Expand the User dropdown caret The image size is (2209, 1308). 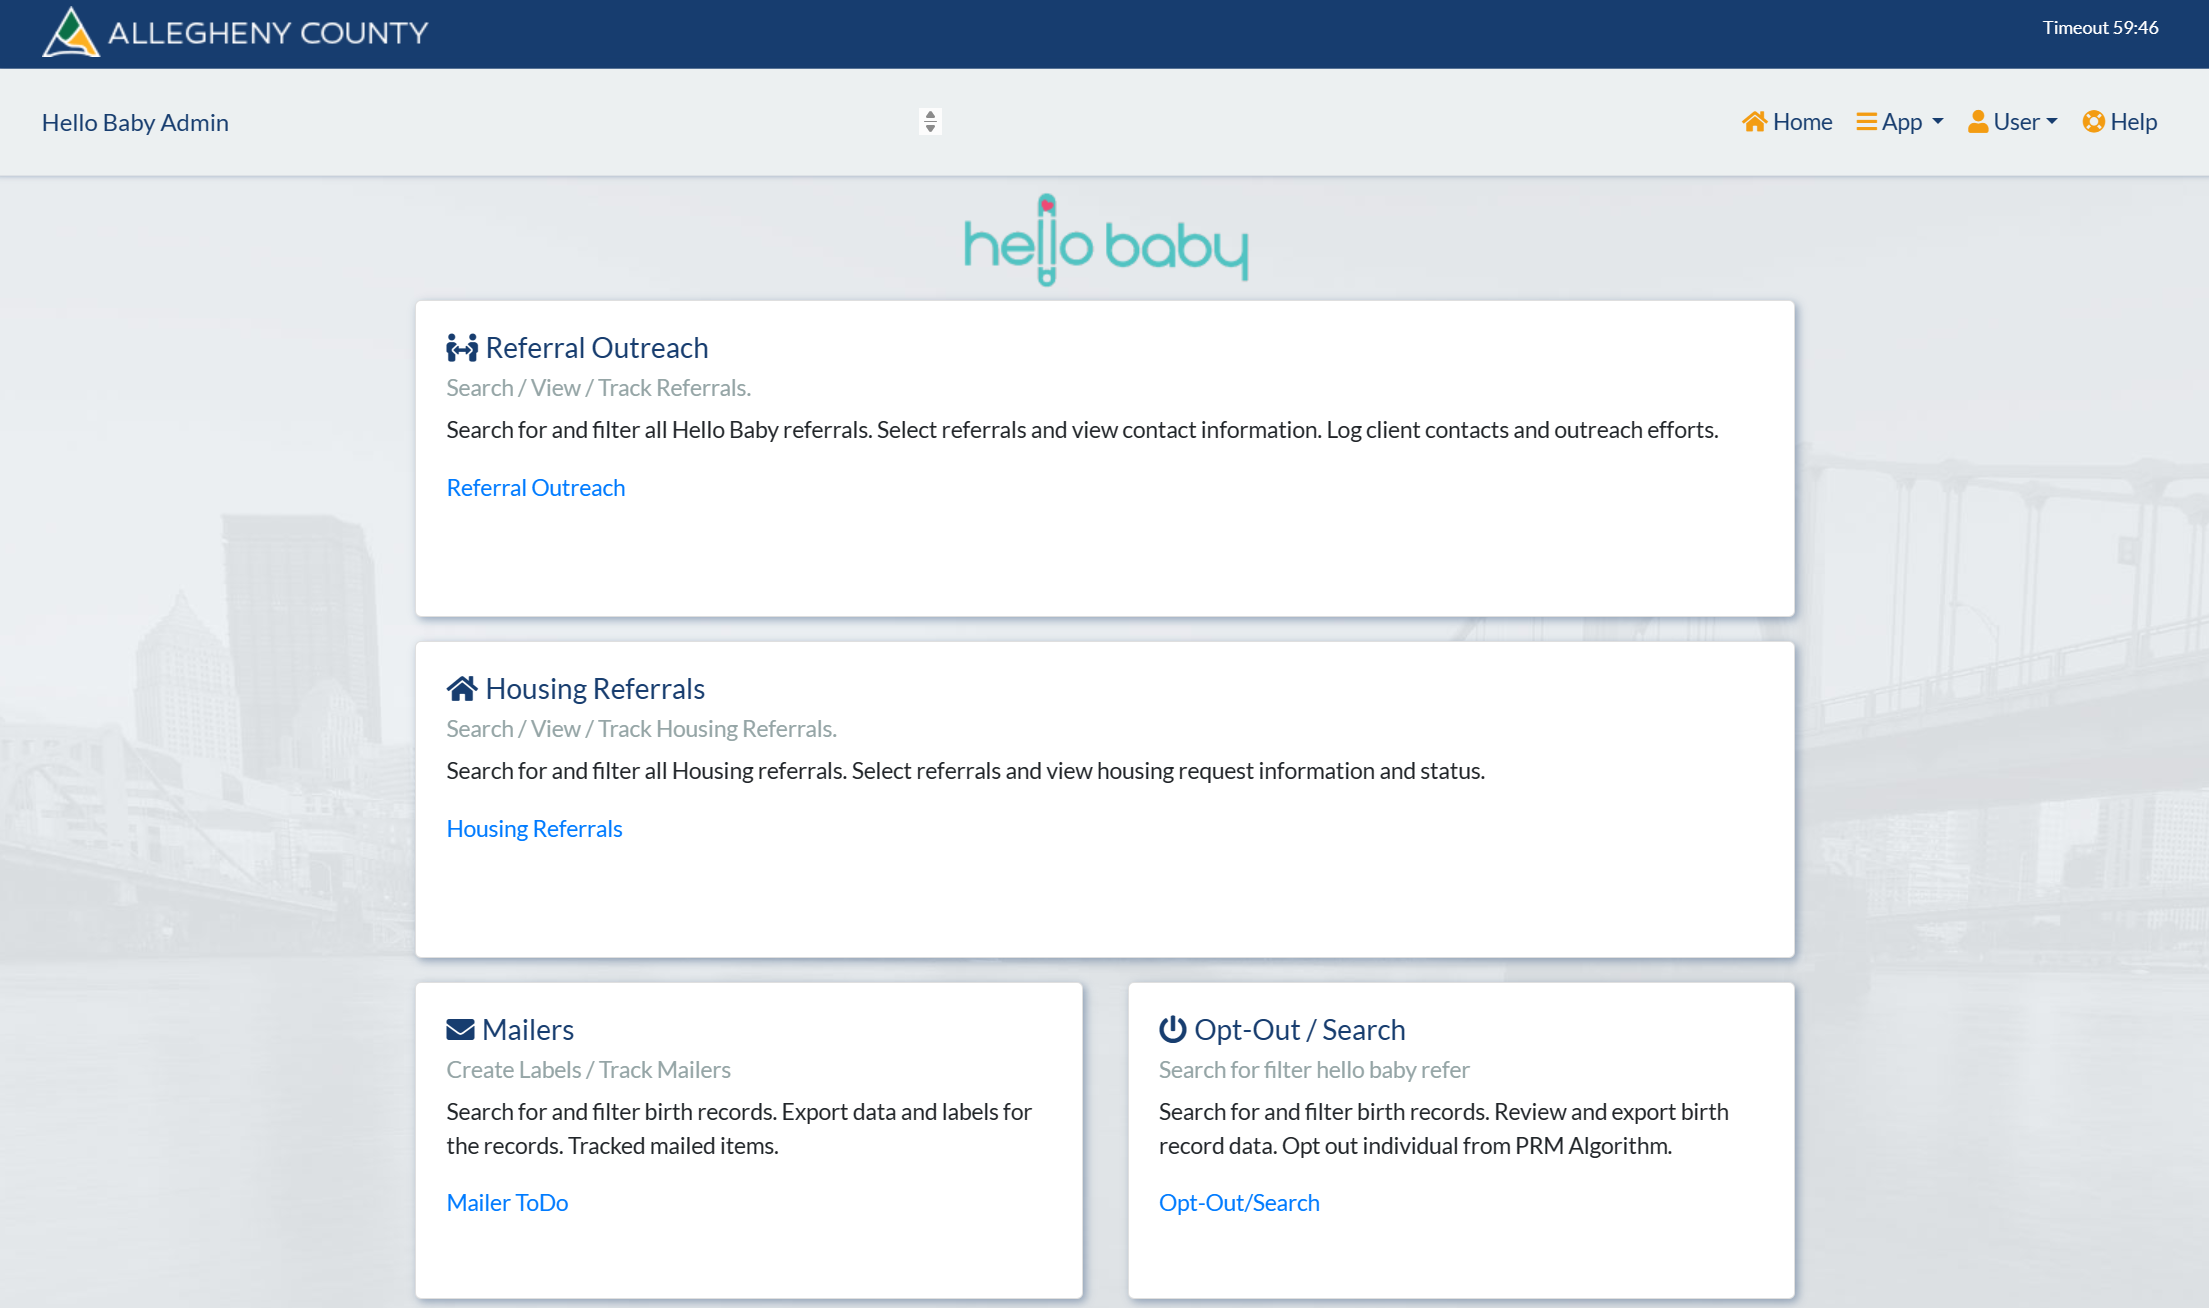(2052, 122)
